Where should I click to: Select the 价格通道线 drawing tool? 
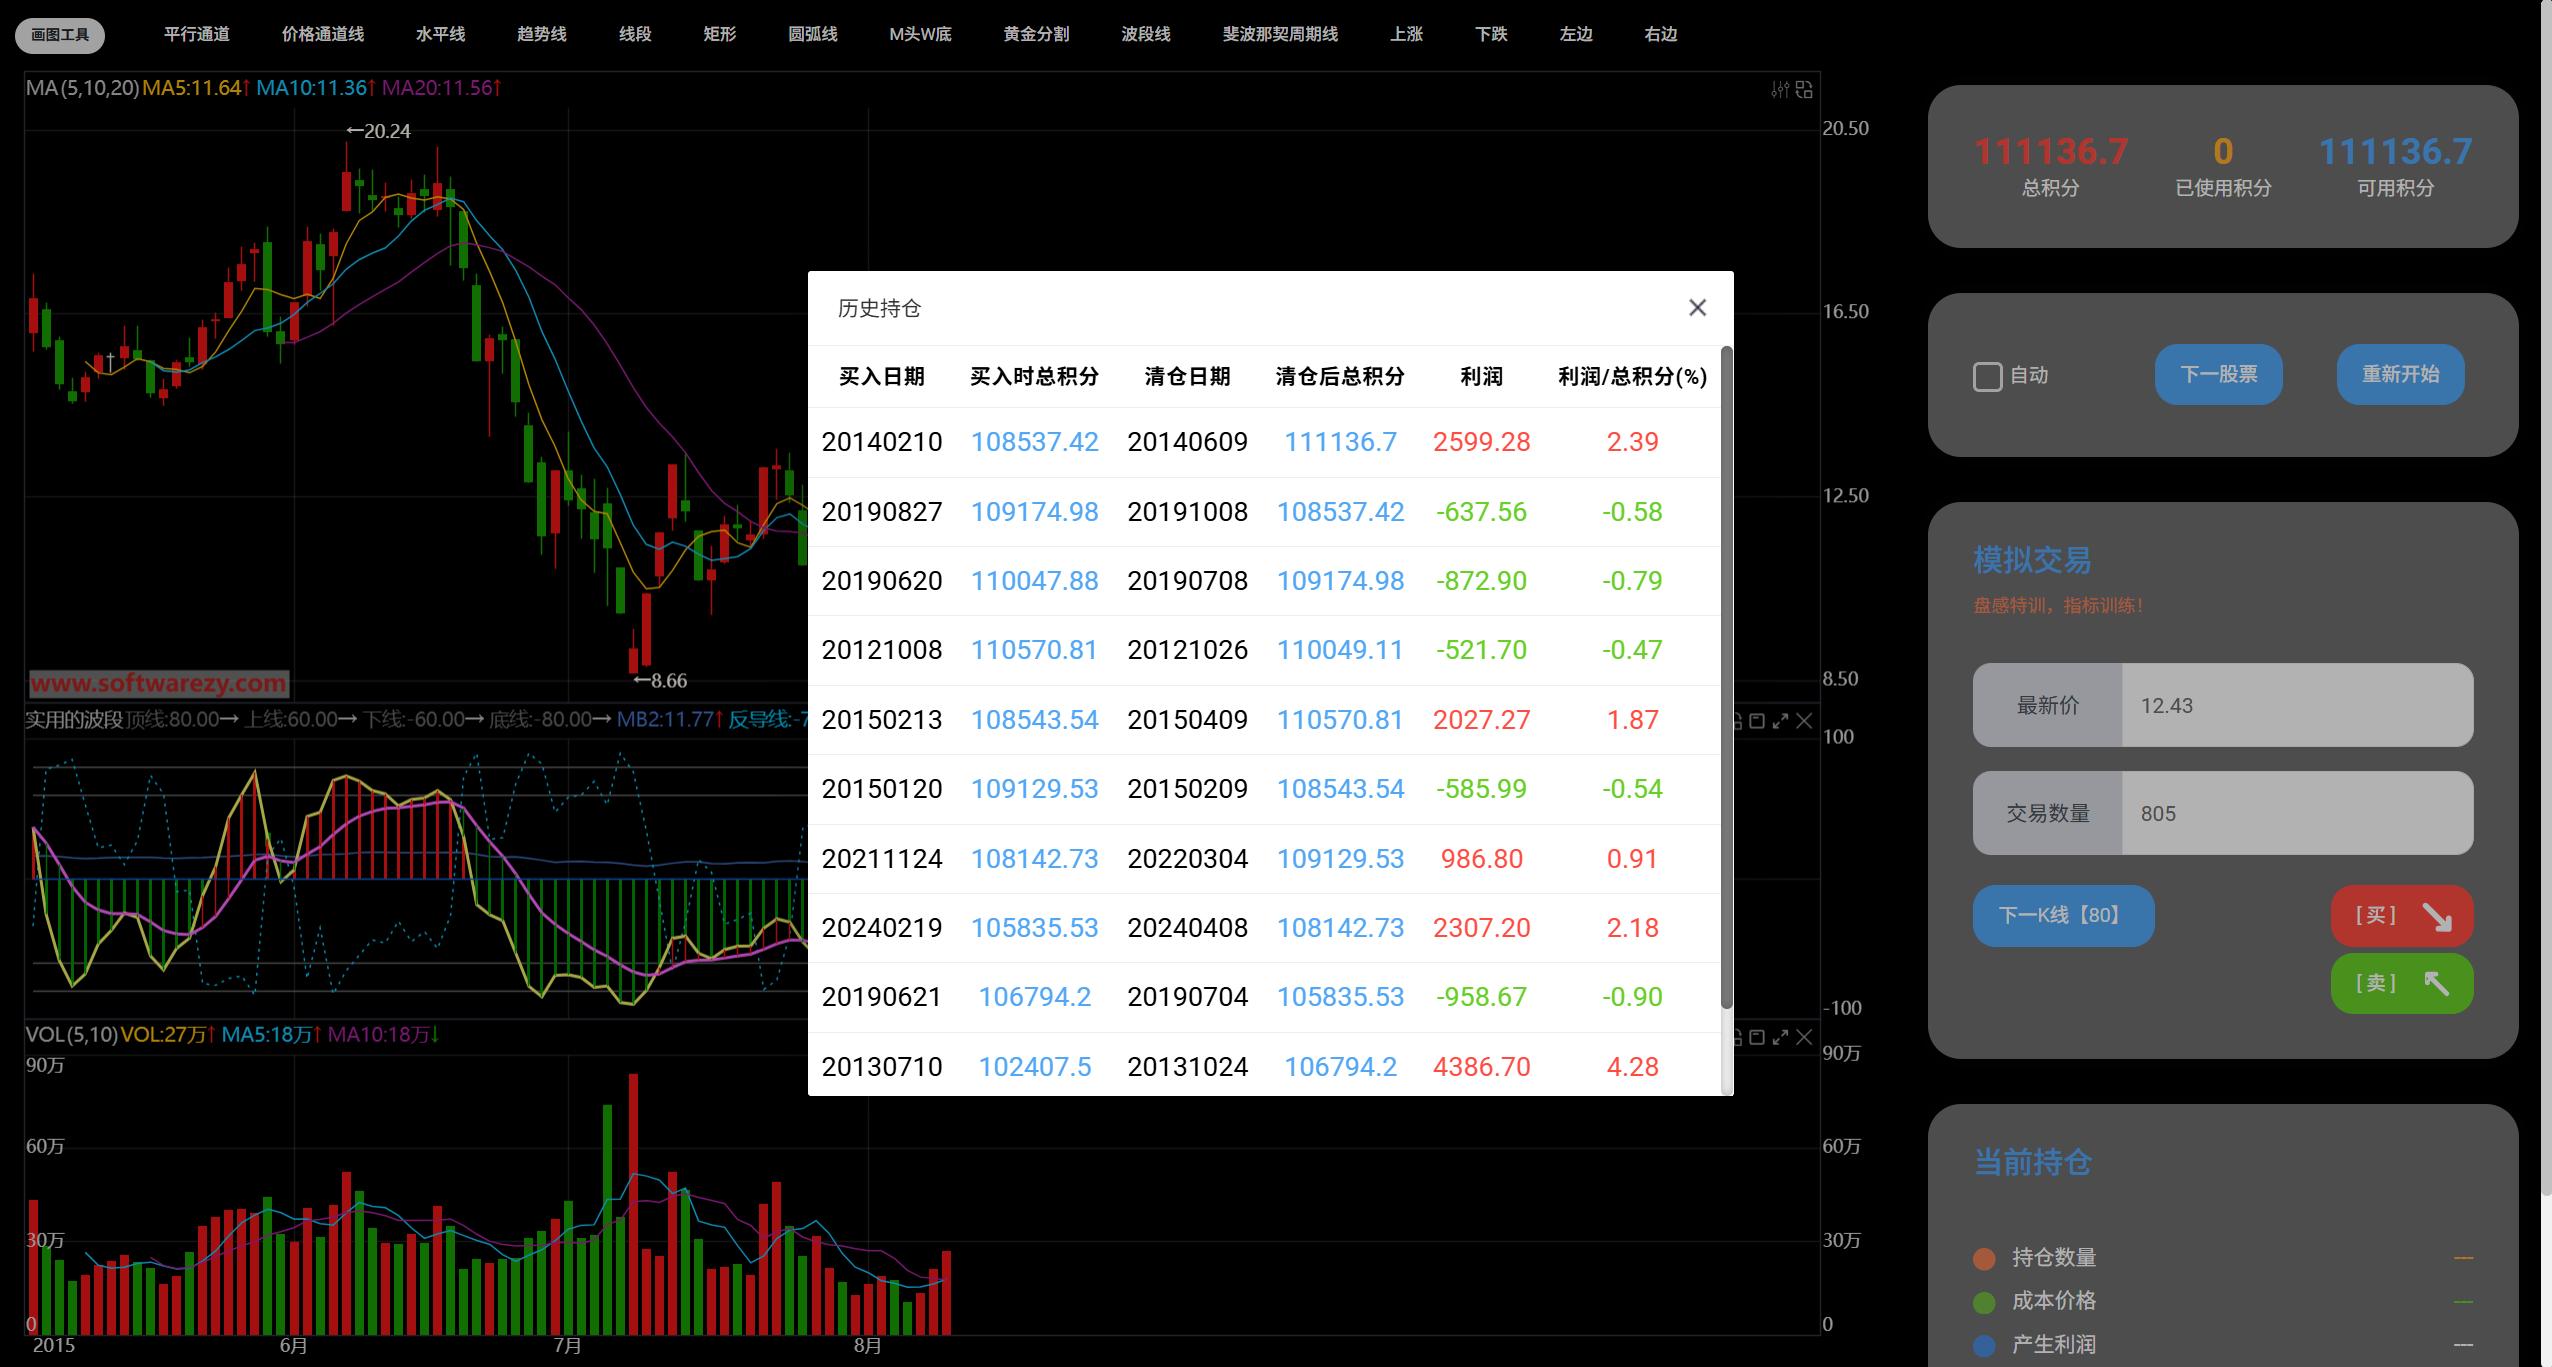click(323, 34)
